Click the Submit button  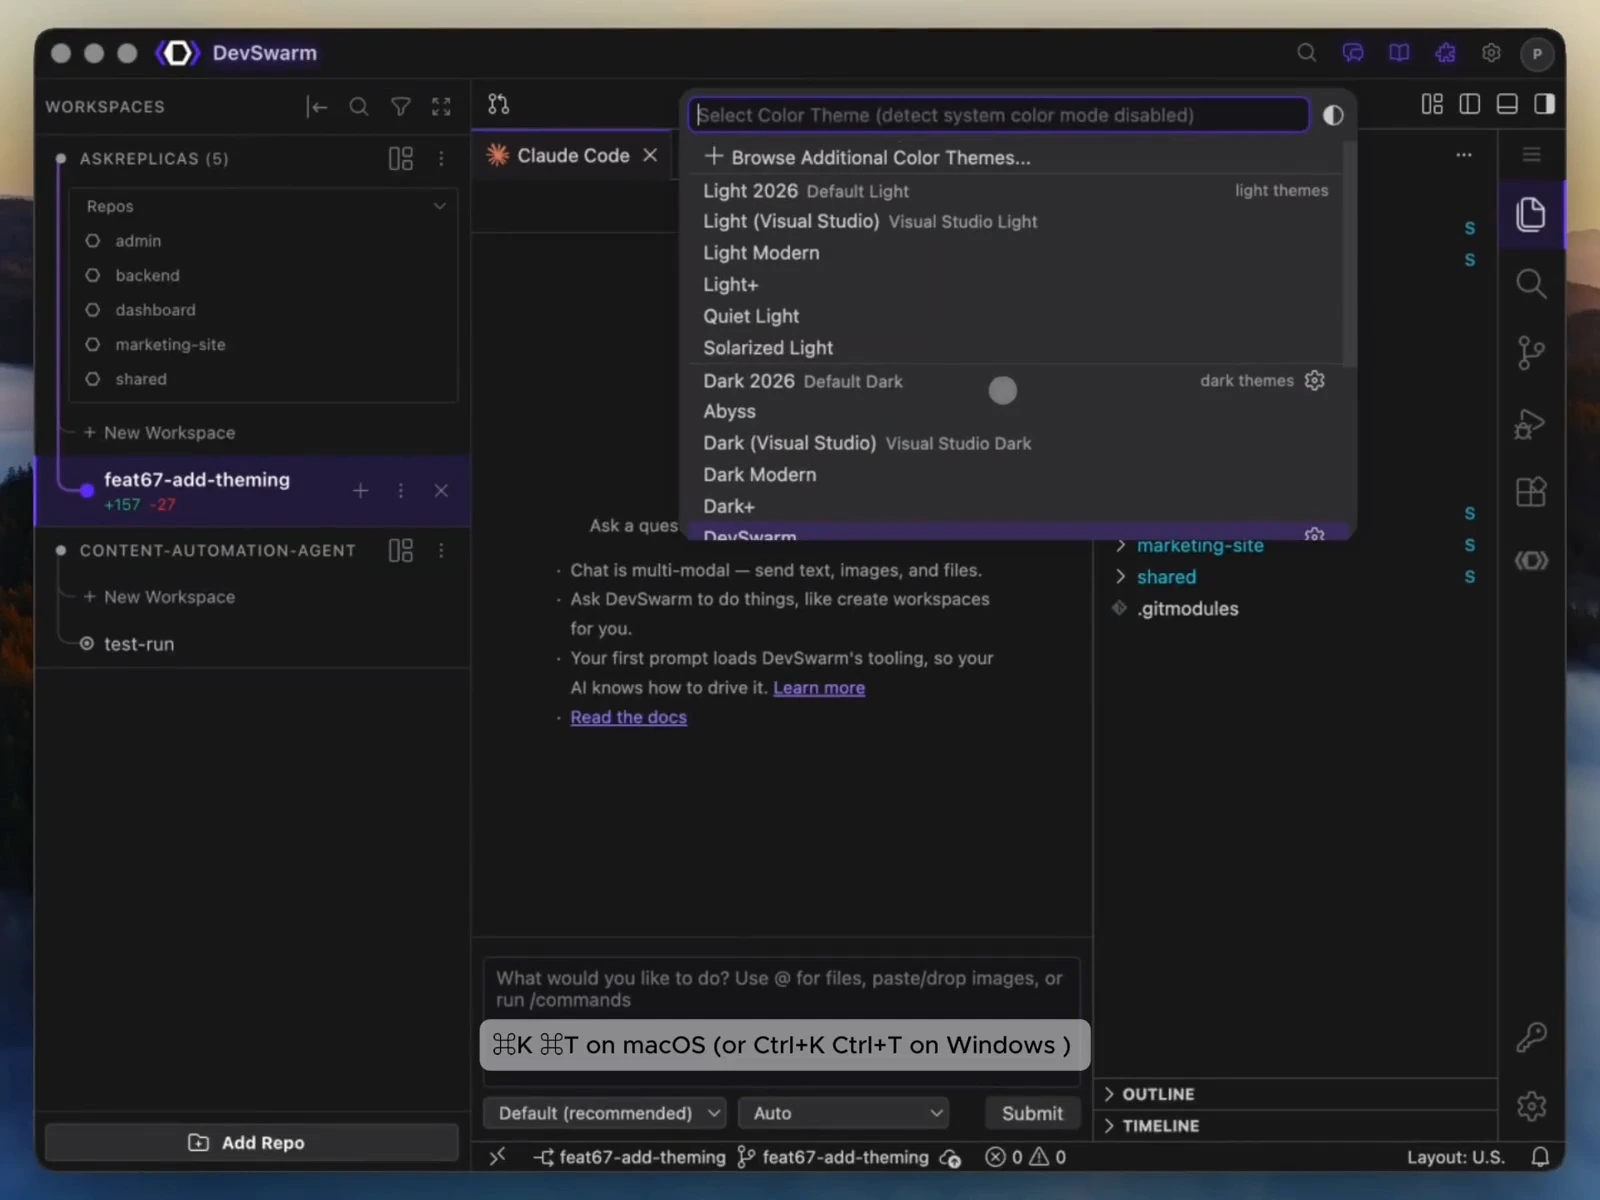(1031, 1113)
